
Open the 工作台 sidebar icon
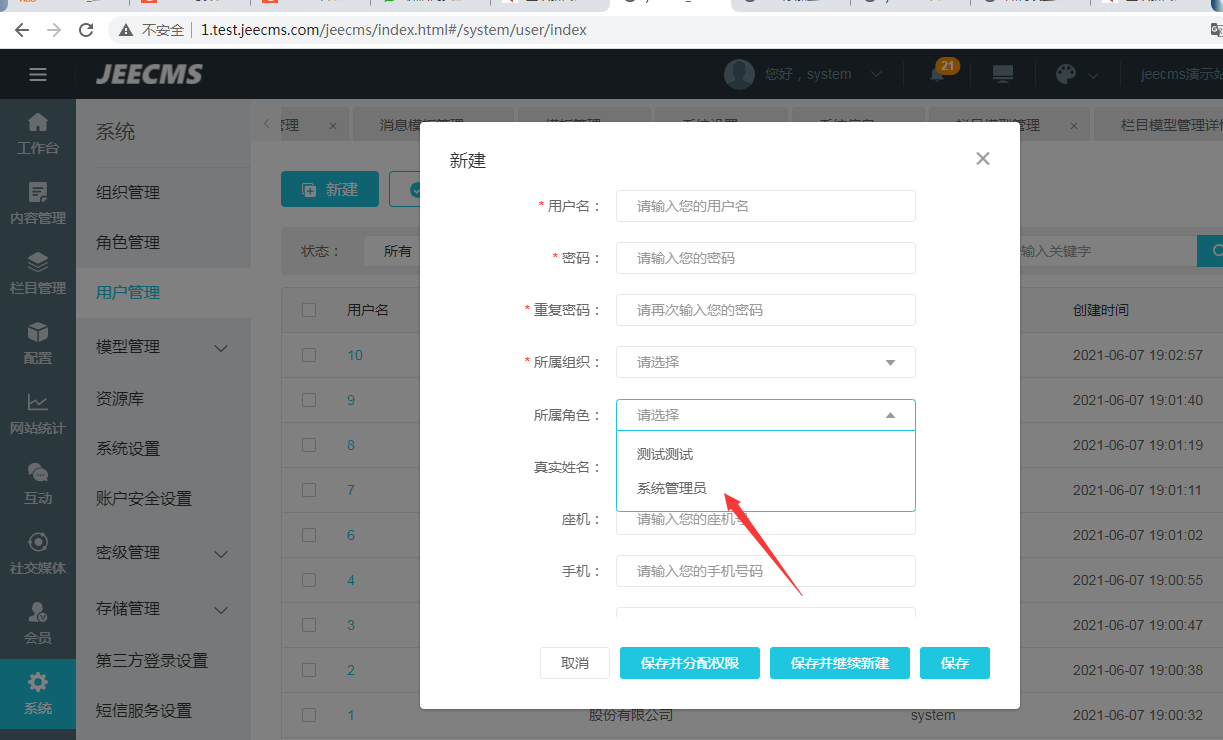tap(38, 133)
